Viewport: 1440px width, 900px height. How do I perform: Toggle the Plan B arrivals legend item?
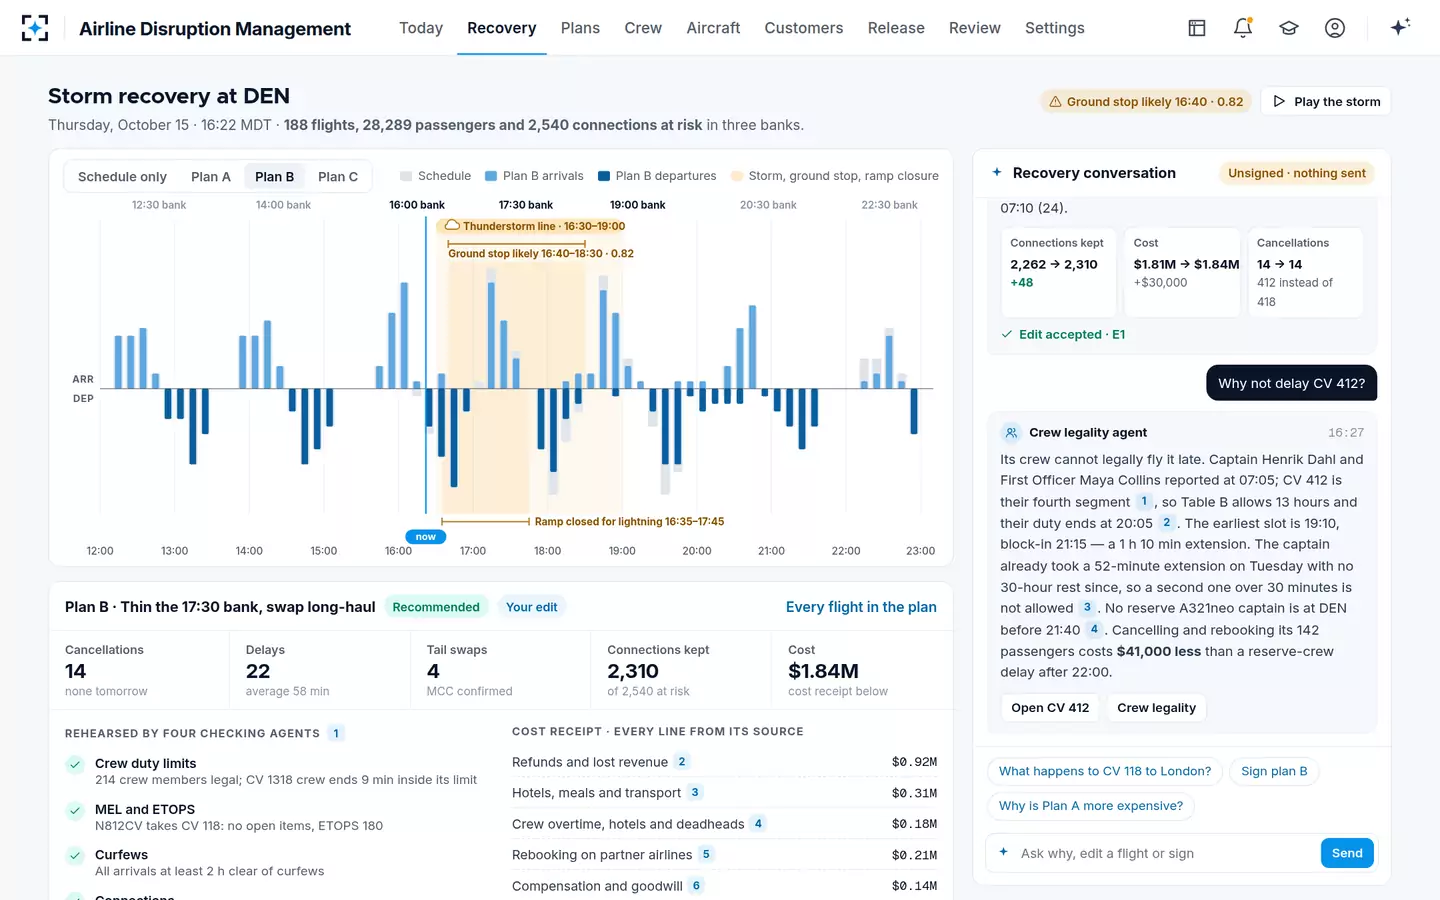coord(534,176)
